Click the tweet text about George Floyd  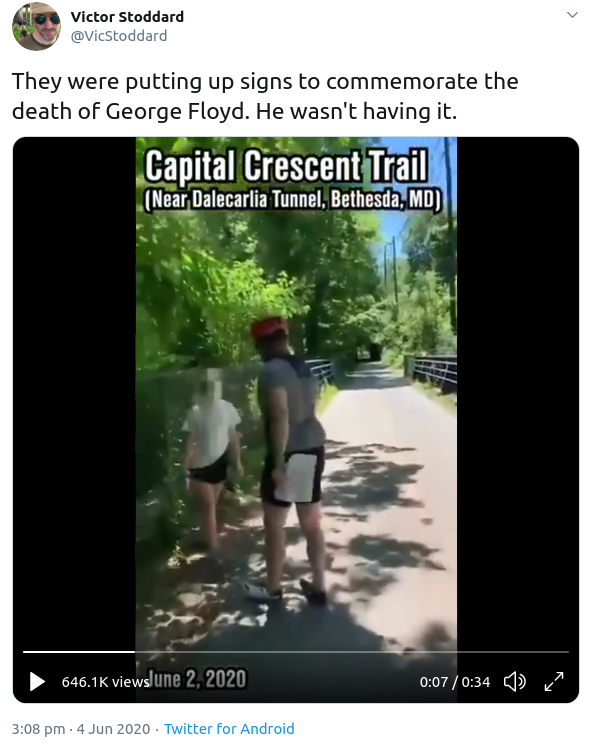click(265, 96)
